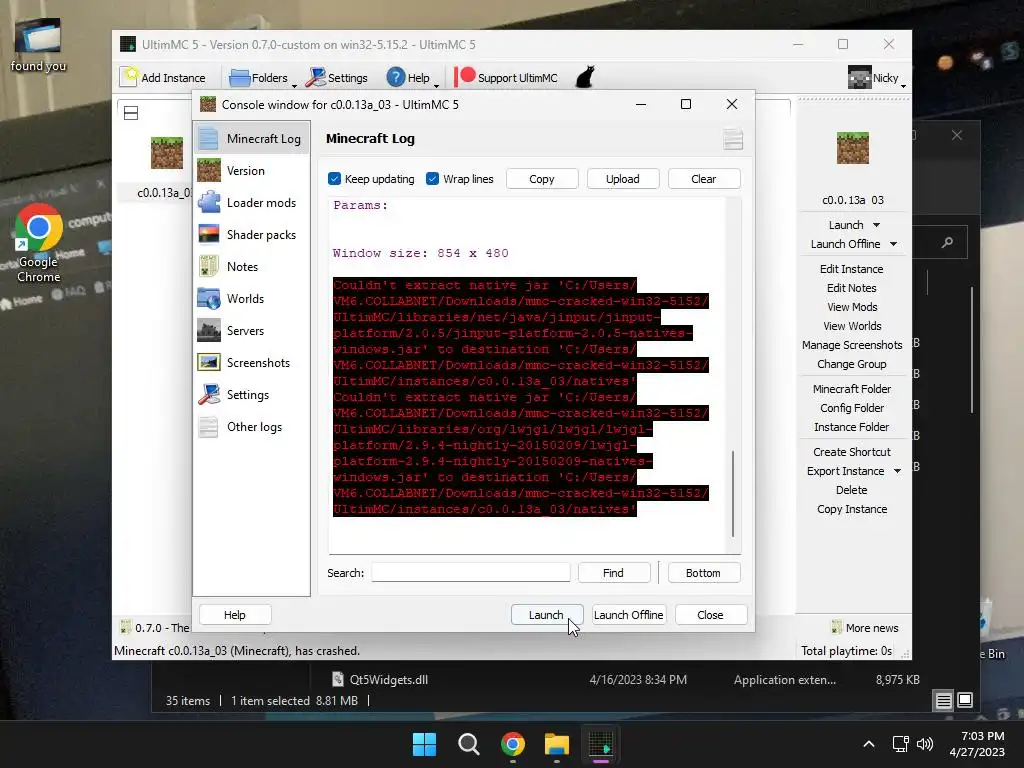The width and height of the screenshot is (1024, 768).
Task: Click the console Settings wrench icon
Action: 209,394
